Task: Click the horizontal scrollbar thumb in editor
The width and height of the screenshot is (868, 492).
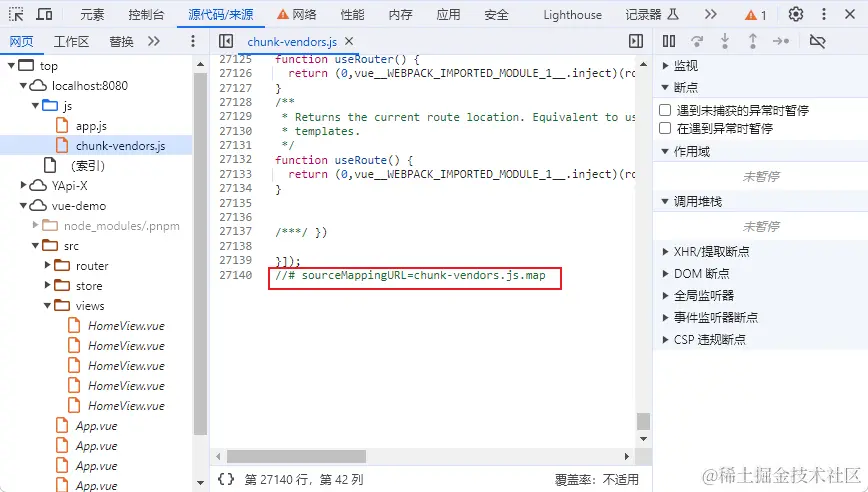Action: 296,456
